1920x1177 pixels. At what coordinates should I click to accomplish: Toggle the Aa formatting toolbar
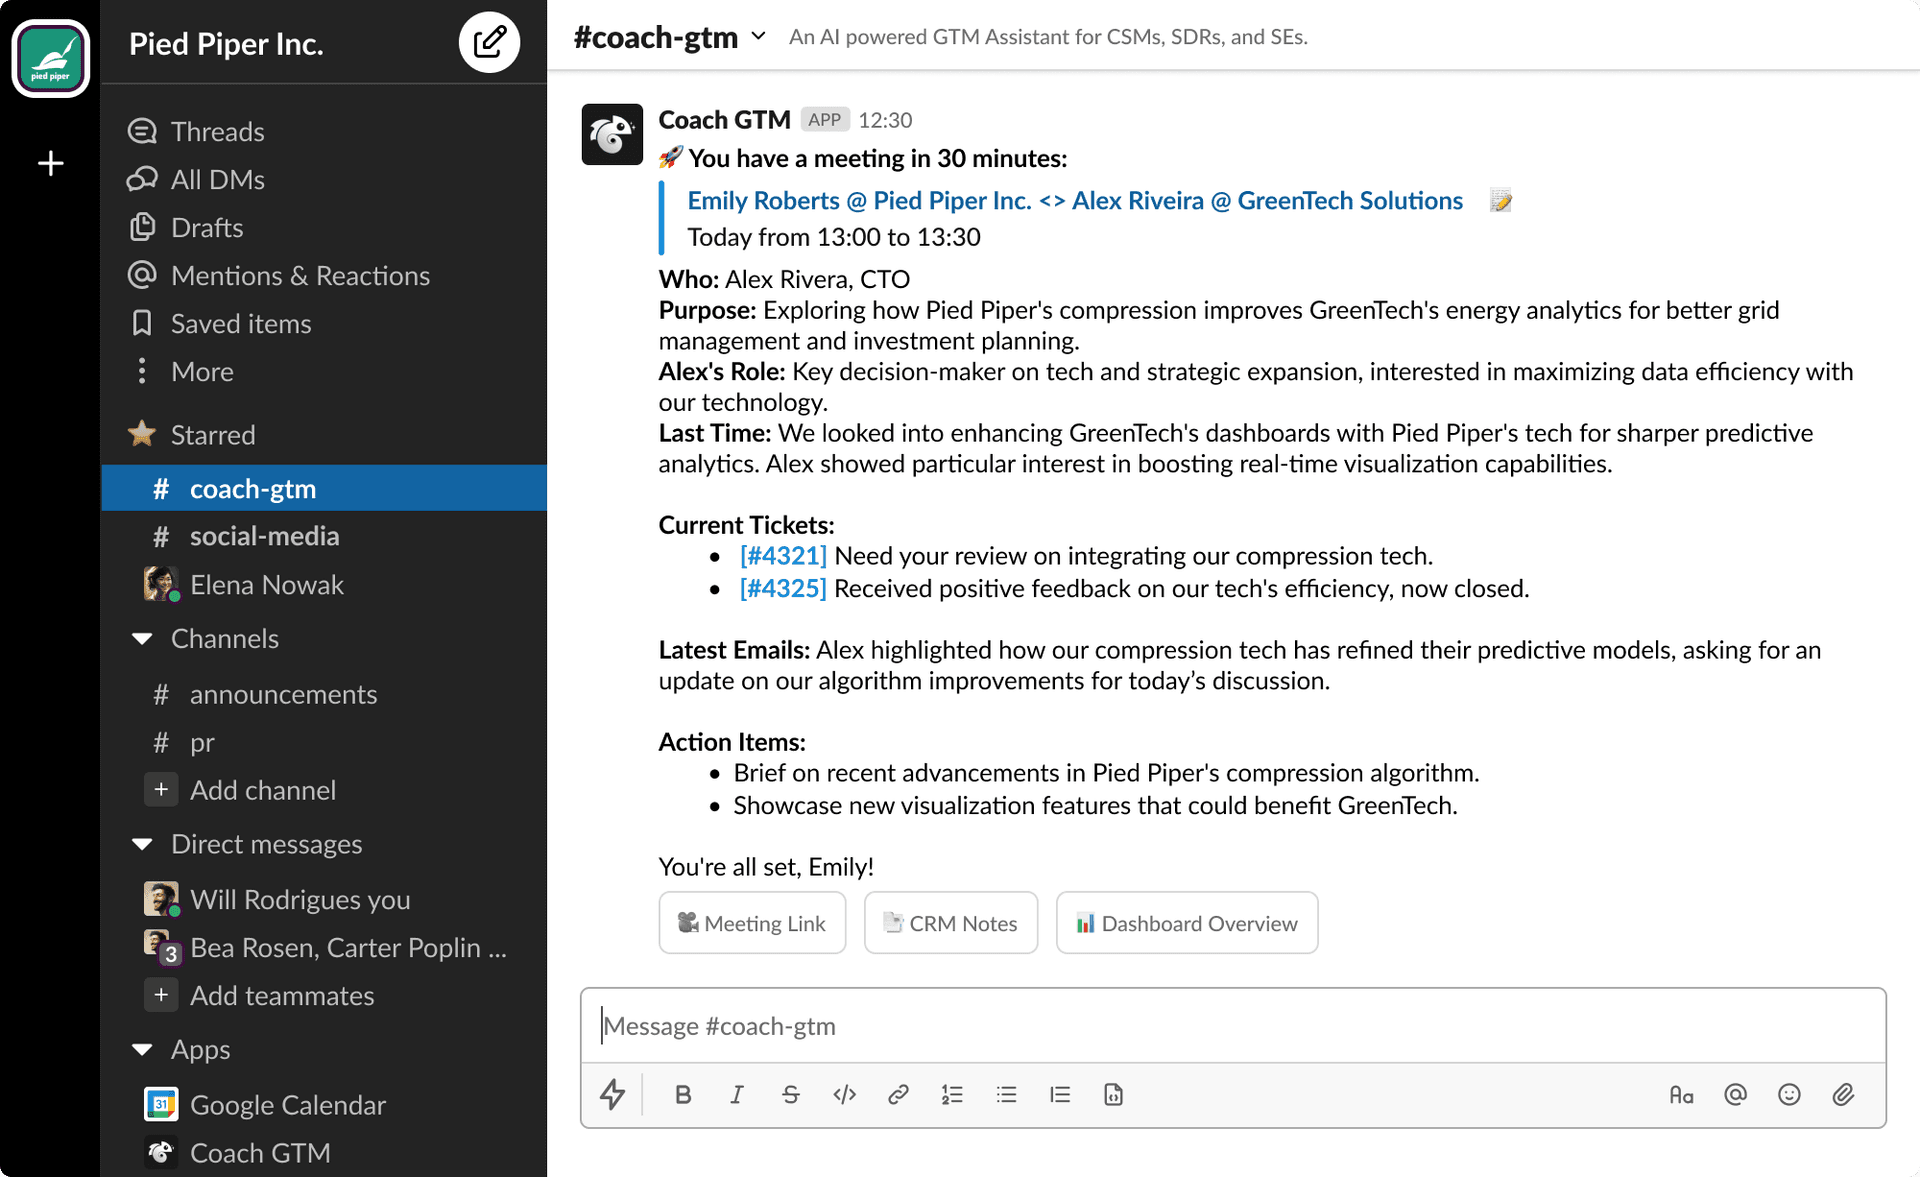1681,1095
